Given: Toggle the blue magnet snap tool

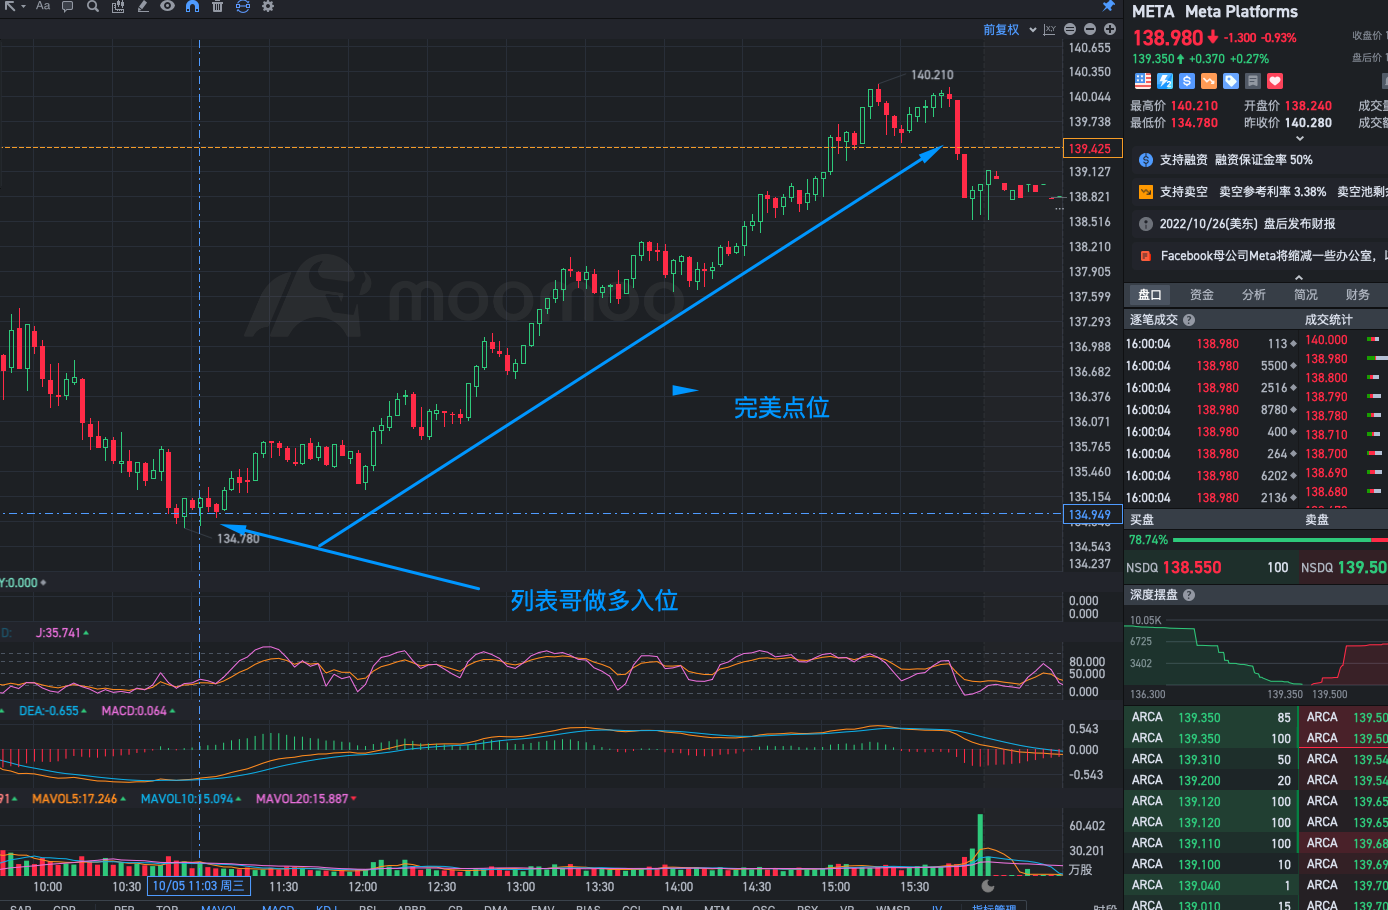Looking at the screenshot, I should coord(192,6).
